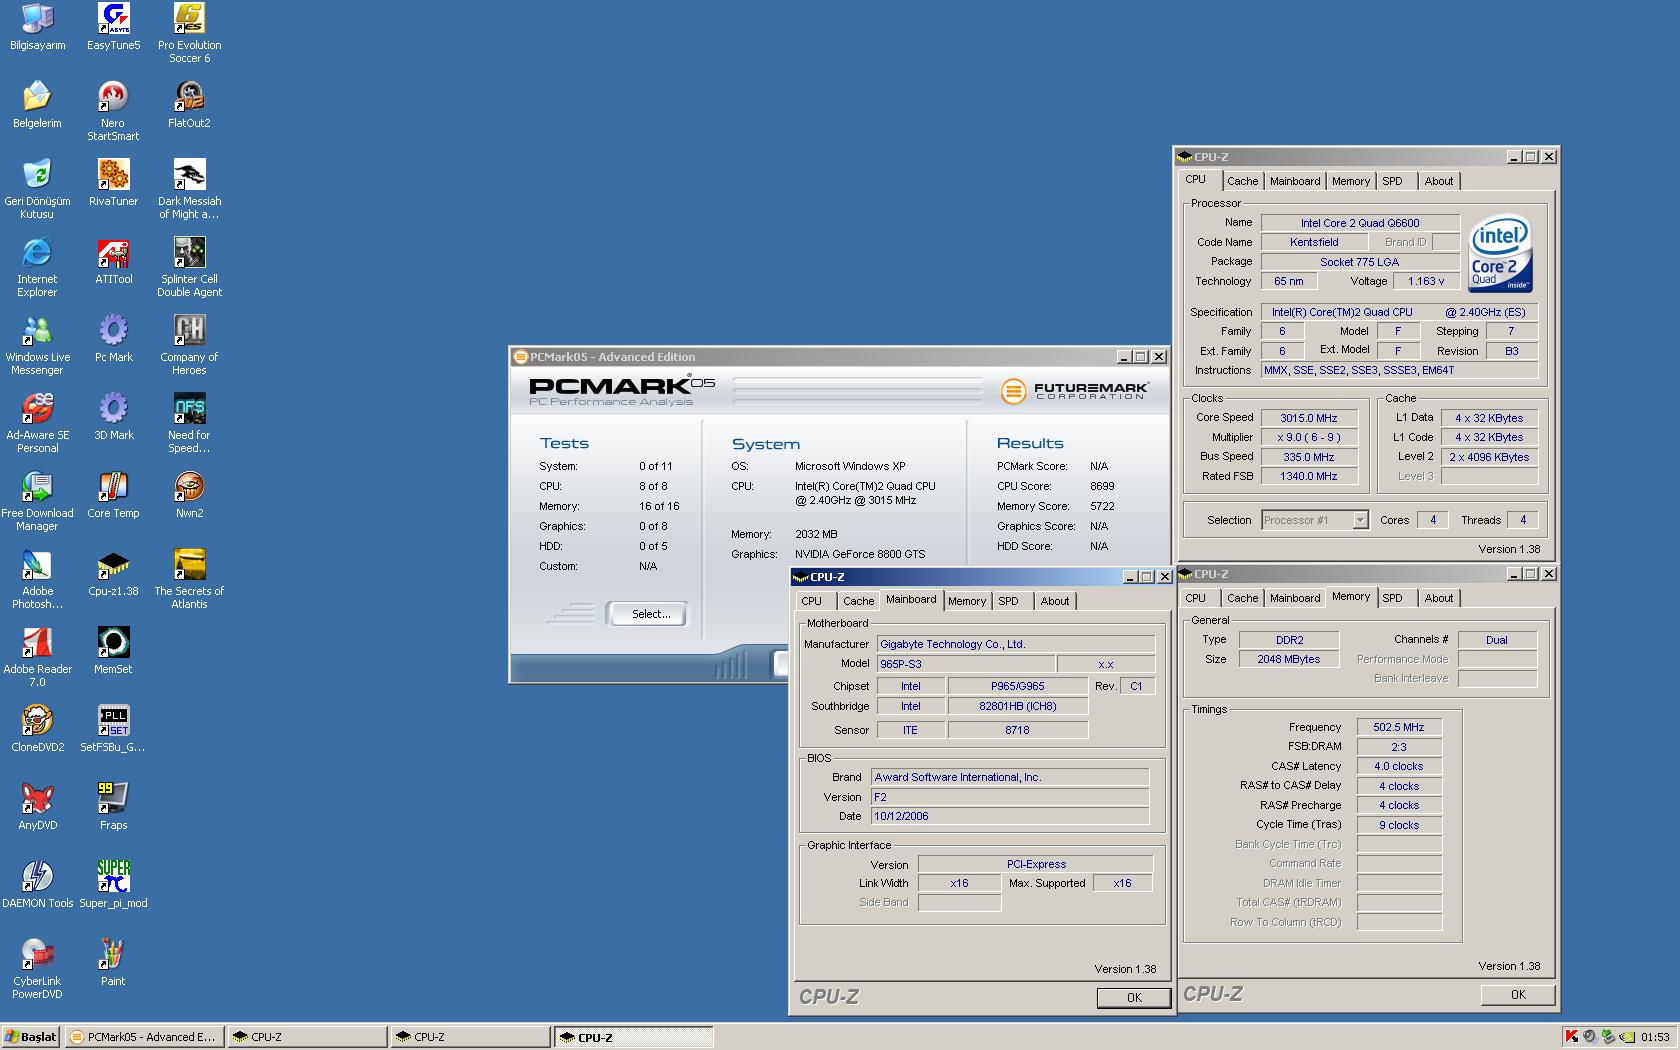Open the Processor #1 selection dropdown
This screenshot has height=1050, width=1680.
(x=1359, y=520)
